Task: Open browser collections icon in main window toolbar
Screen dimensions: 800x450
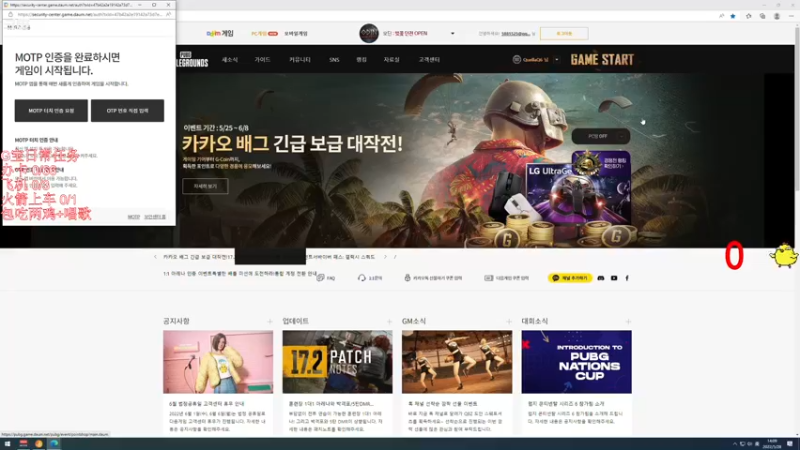Action: [762, 16]
